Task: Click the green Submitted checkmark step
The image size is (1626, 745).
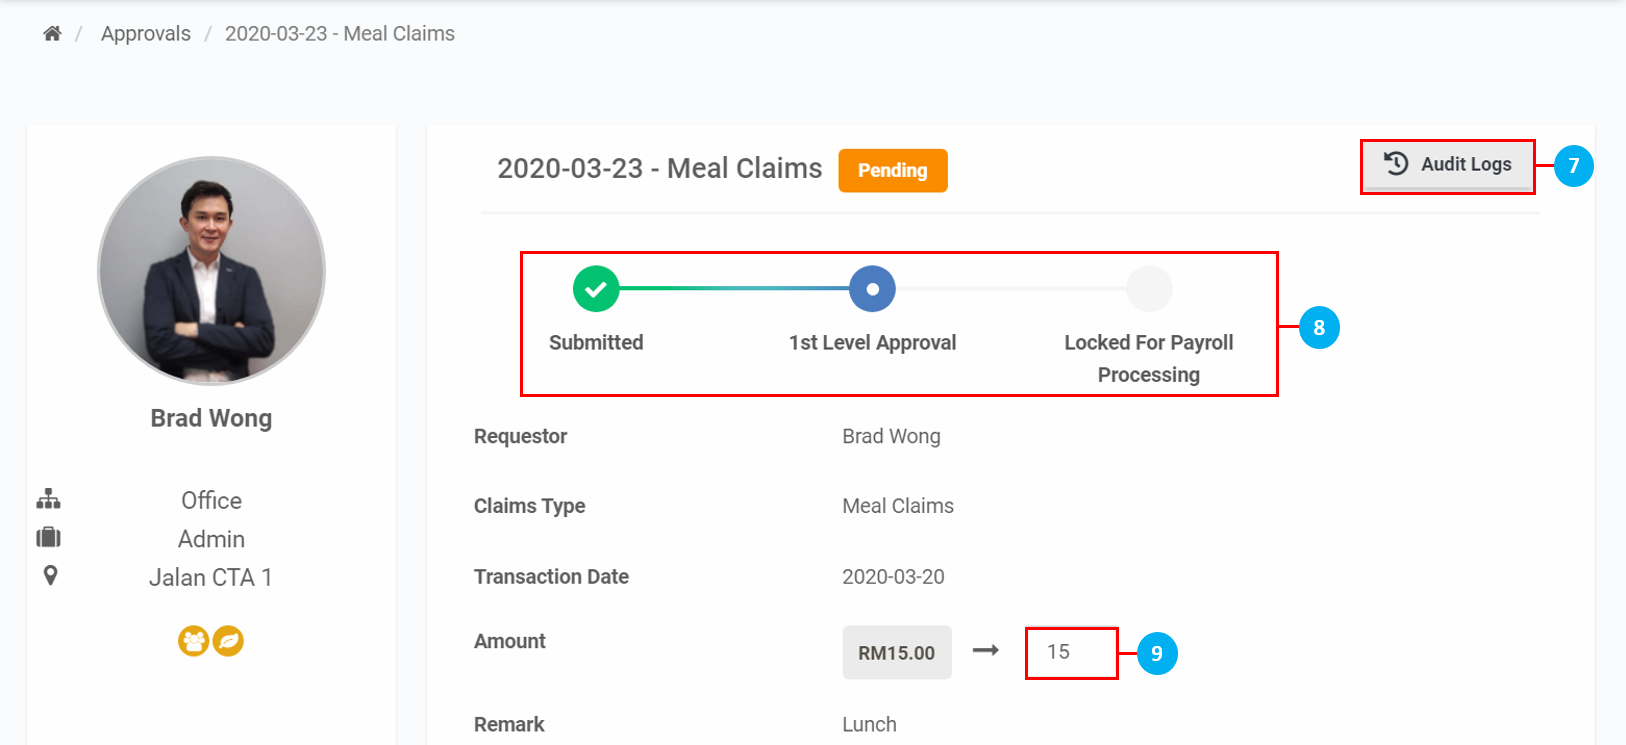Action: 596,289
